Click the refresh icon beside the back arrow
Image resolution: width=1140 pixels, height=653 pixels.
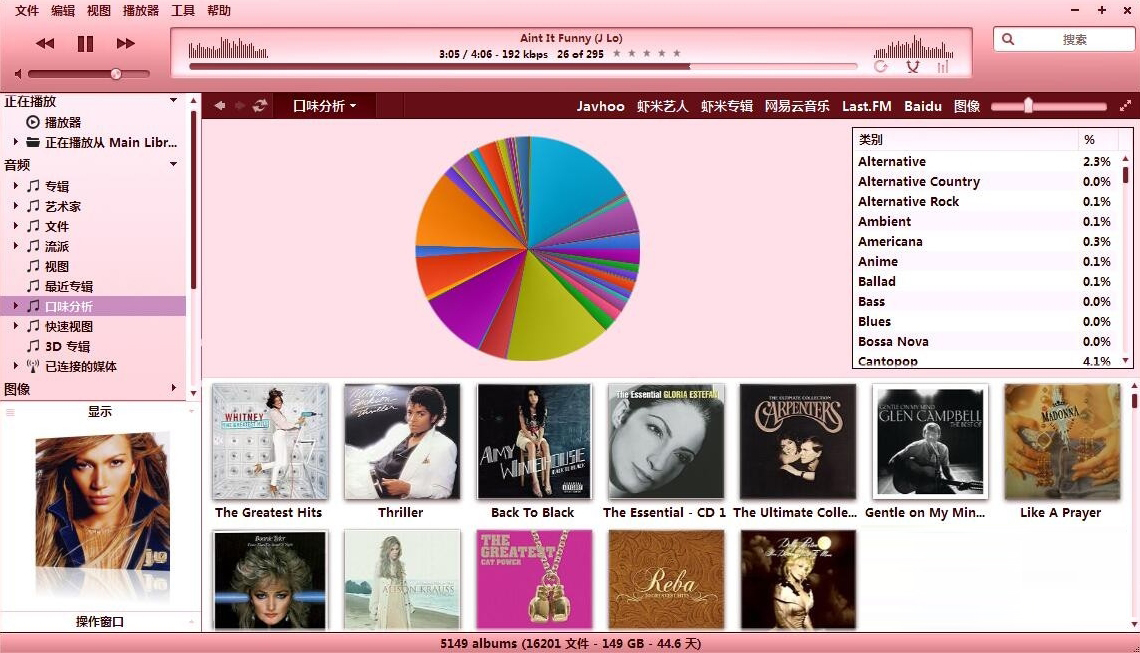click(x=259, y=105)
